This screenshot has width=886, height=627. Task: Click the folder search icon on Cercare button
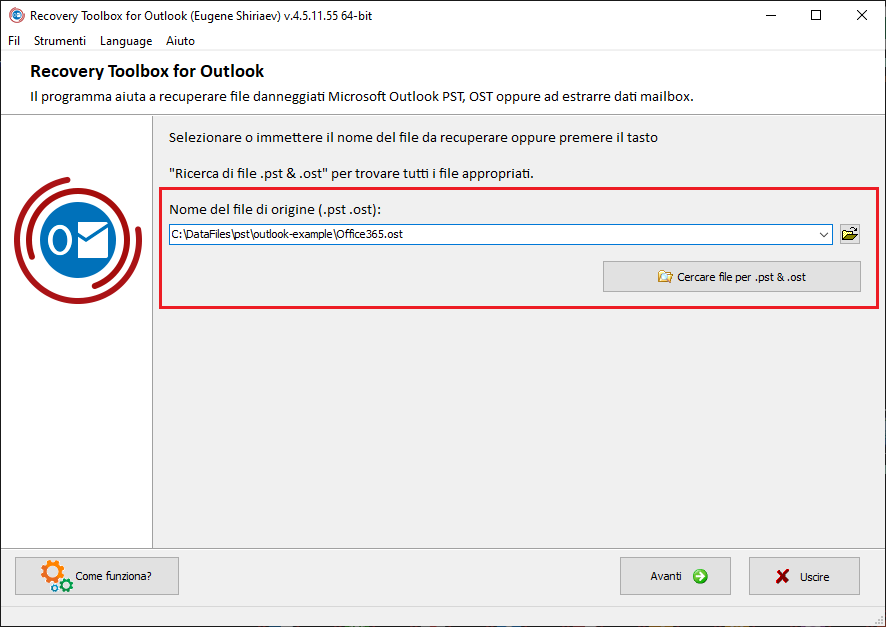pos(665,277)
